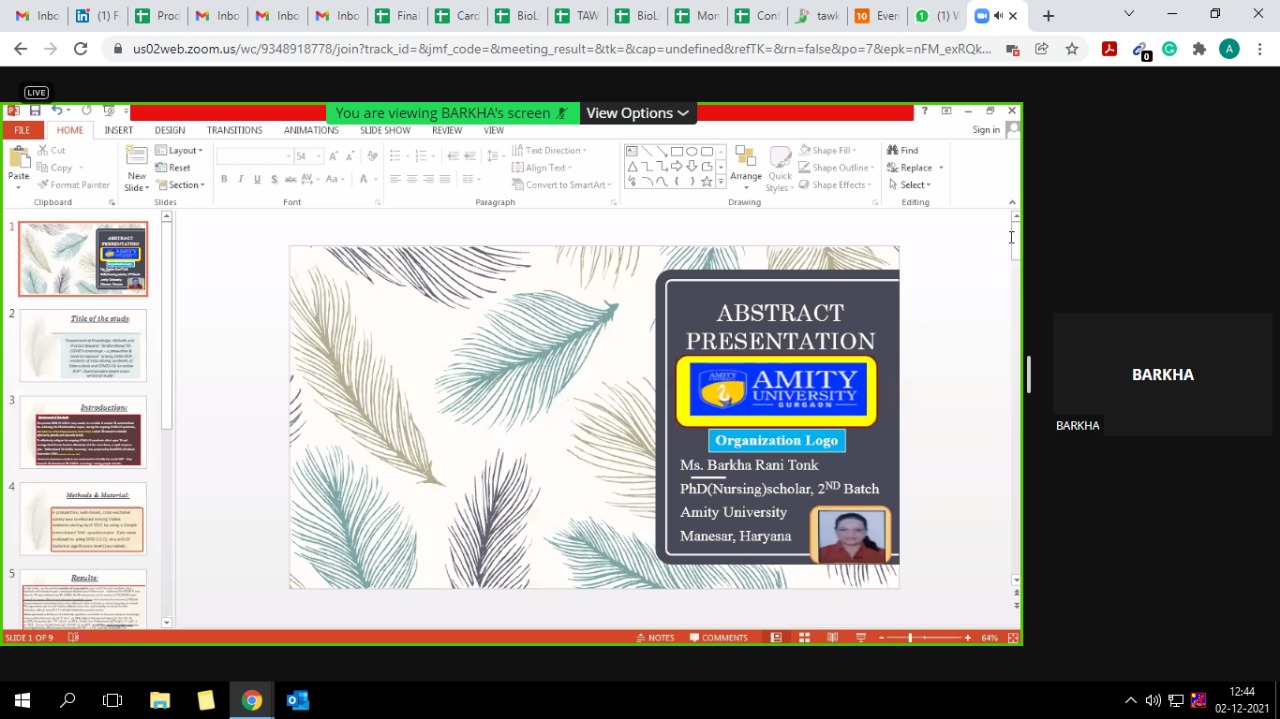Toggle text Shadow in Font group
Image resolution: width=1280 pixels, height=719 pixels.
pos(273,179)
